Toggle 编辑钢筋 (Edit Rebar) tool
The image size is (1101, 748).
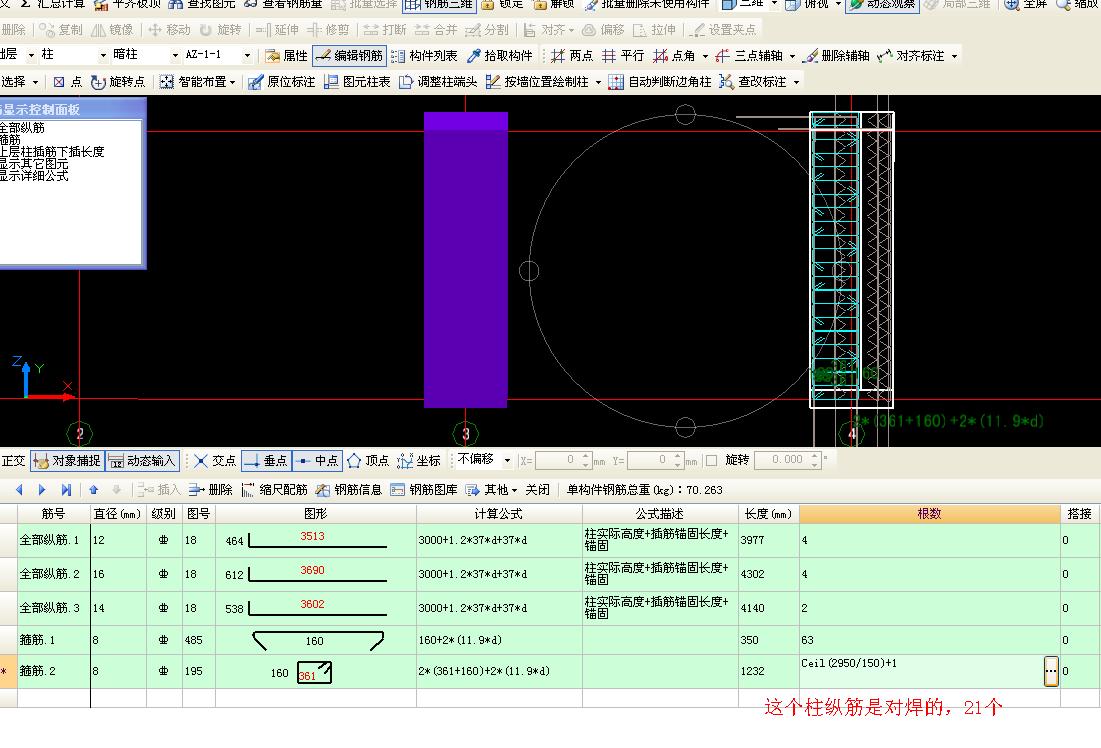(349, 55)
